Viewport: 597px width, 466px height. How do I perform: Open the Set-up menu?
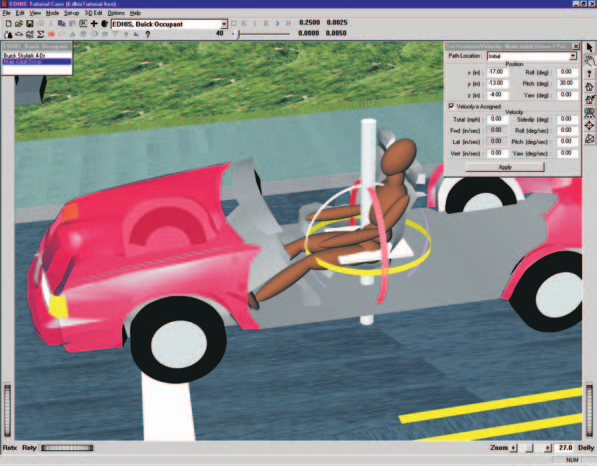tap(71, 13)
